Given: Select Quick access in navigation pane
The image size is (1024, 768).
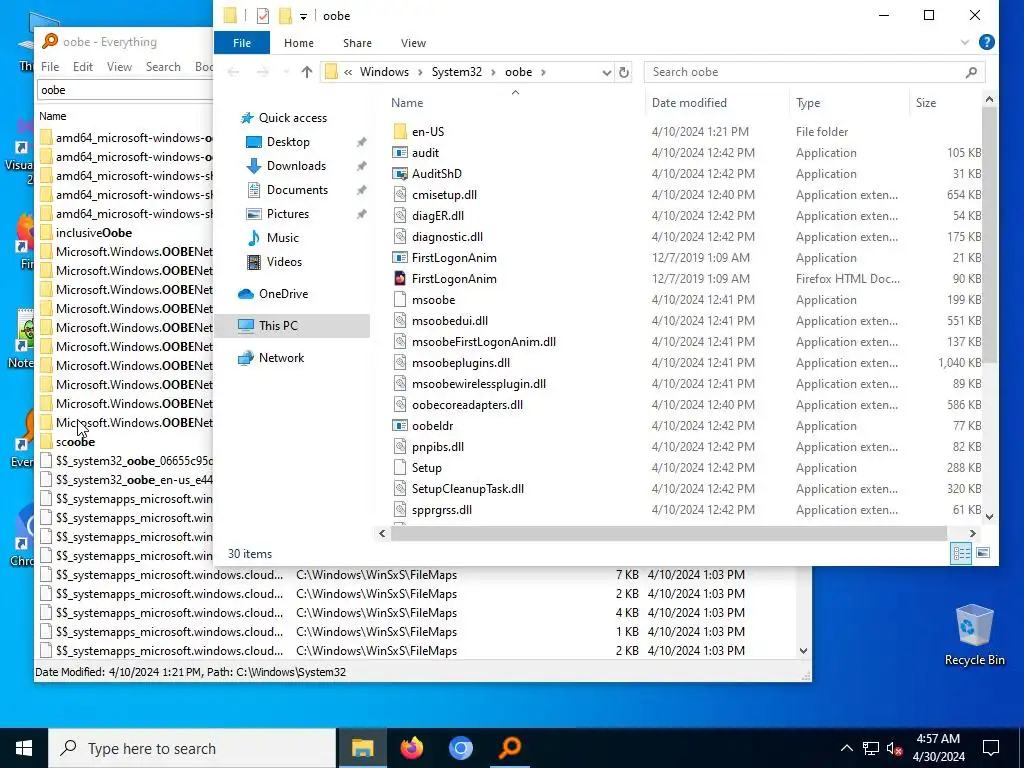Looking at the screenshot, I should (x=292, y=118).
